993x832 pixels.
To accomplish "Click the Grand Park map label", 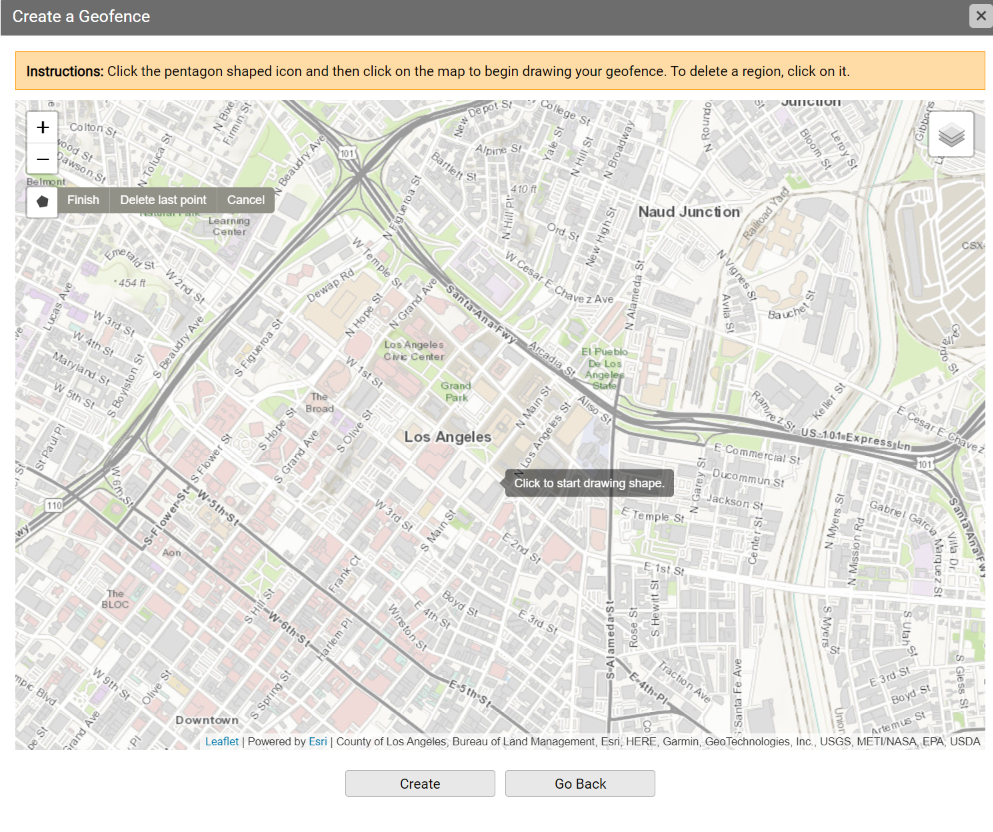I will click(x=456, y=392).
